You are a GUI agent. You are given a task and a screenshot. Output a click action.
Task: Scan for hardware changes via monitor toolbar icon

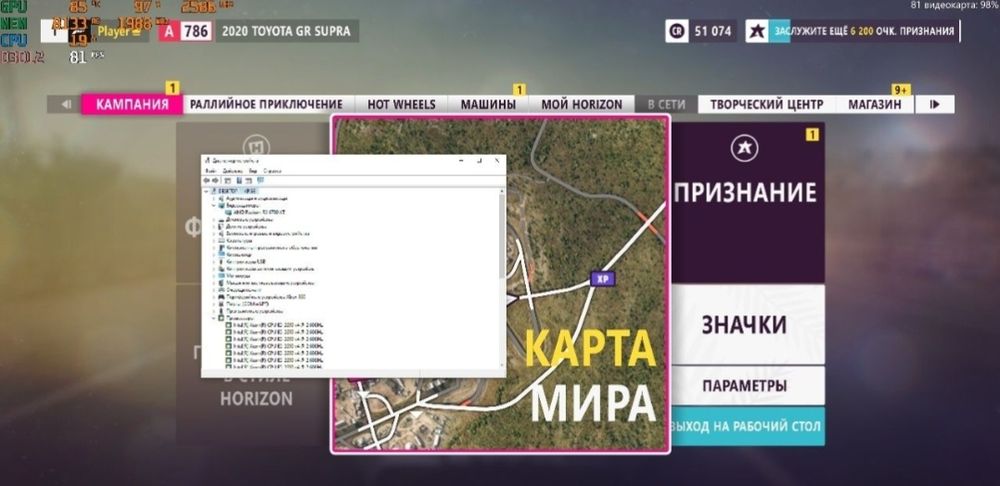click(x=260, y=180)
